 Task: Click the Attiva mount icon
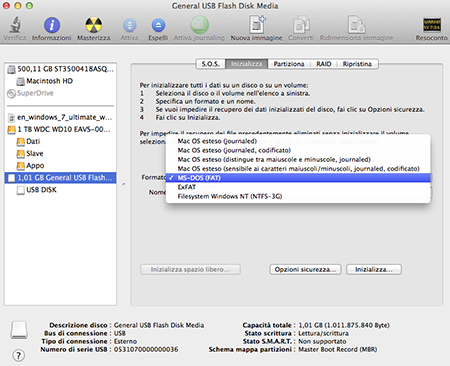tap(129, 25)
